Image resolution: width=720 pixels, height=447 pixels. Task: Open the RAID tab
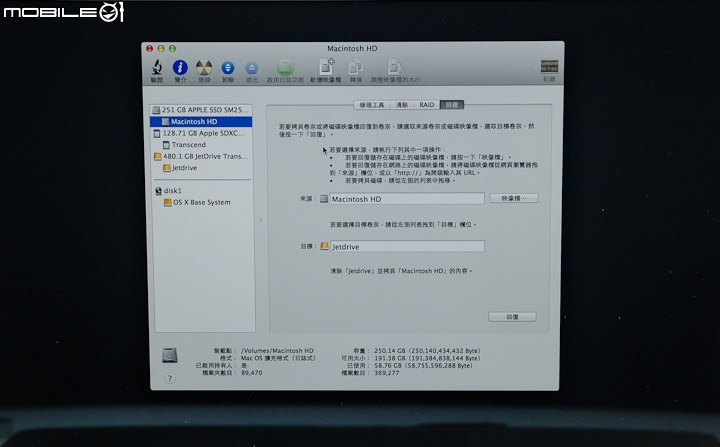pos(427,105)
